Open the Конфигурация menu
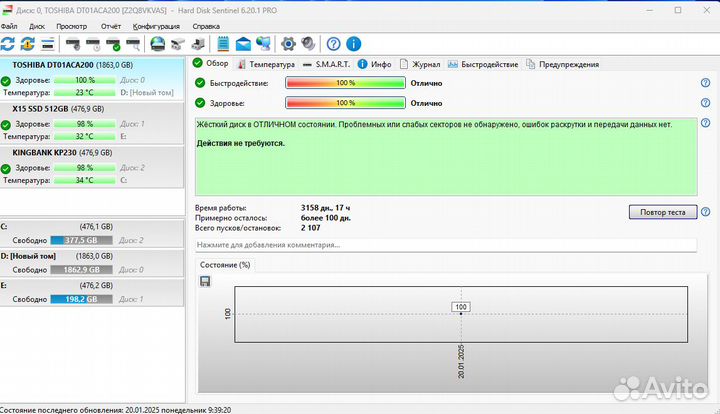The image size is (720, 414). (156, 26)
